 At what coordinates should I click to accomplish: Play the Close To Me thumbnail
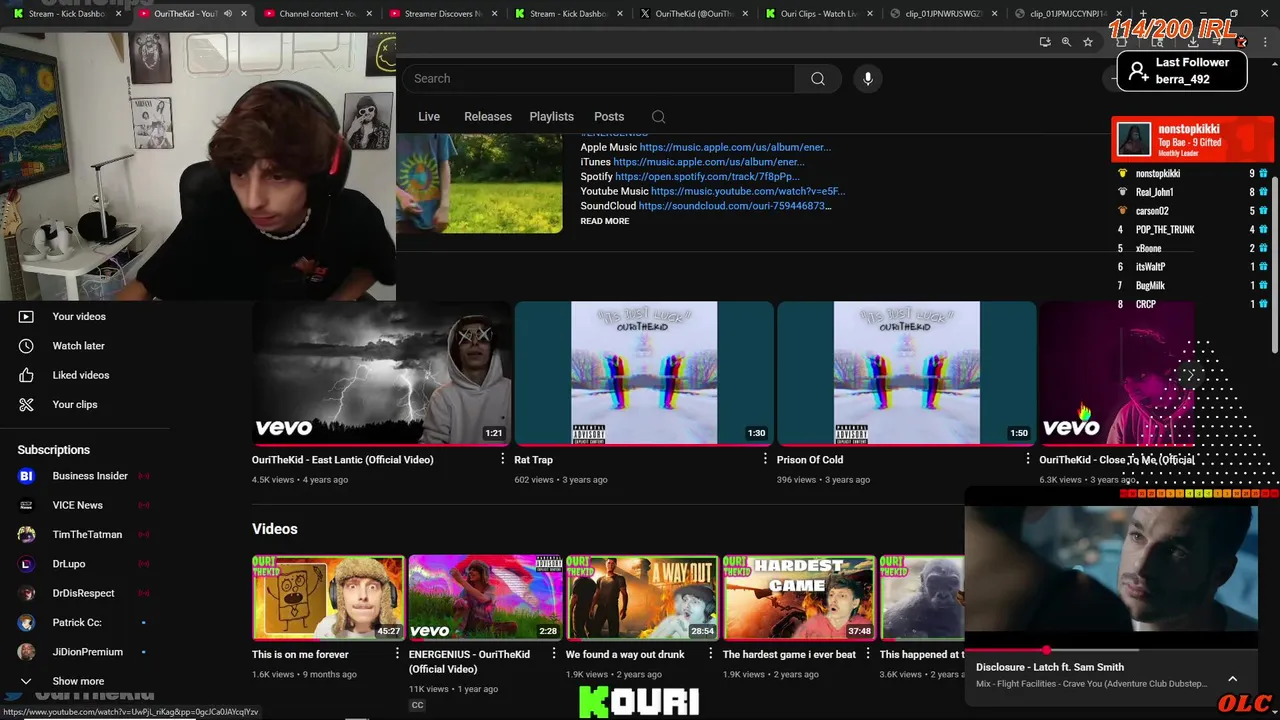pos(1115,373)
